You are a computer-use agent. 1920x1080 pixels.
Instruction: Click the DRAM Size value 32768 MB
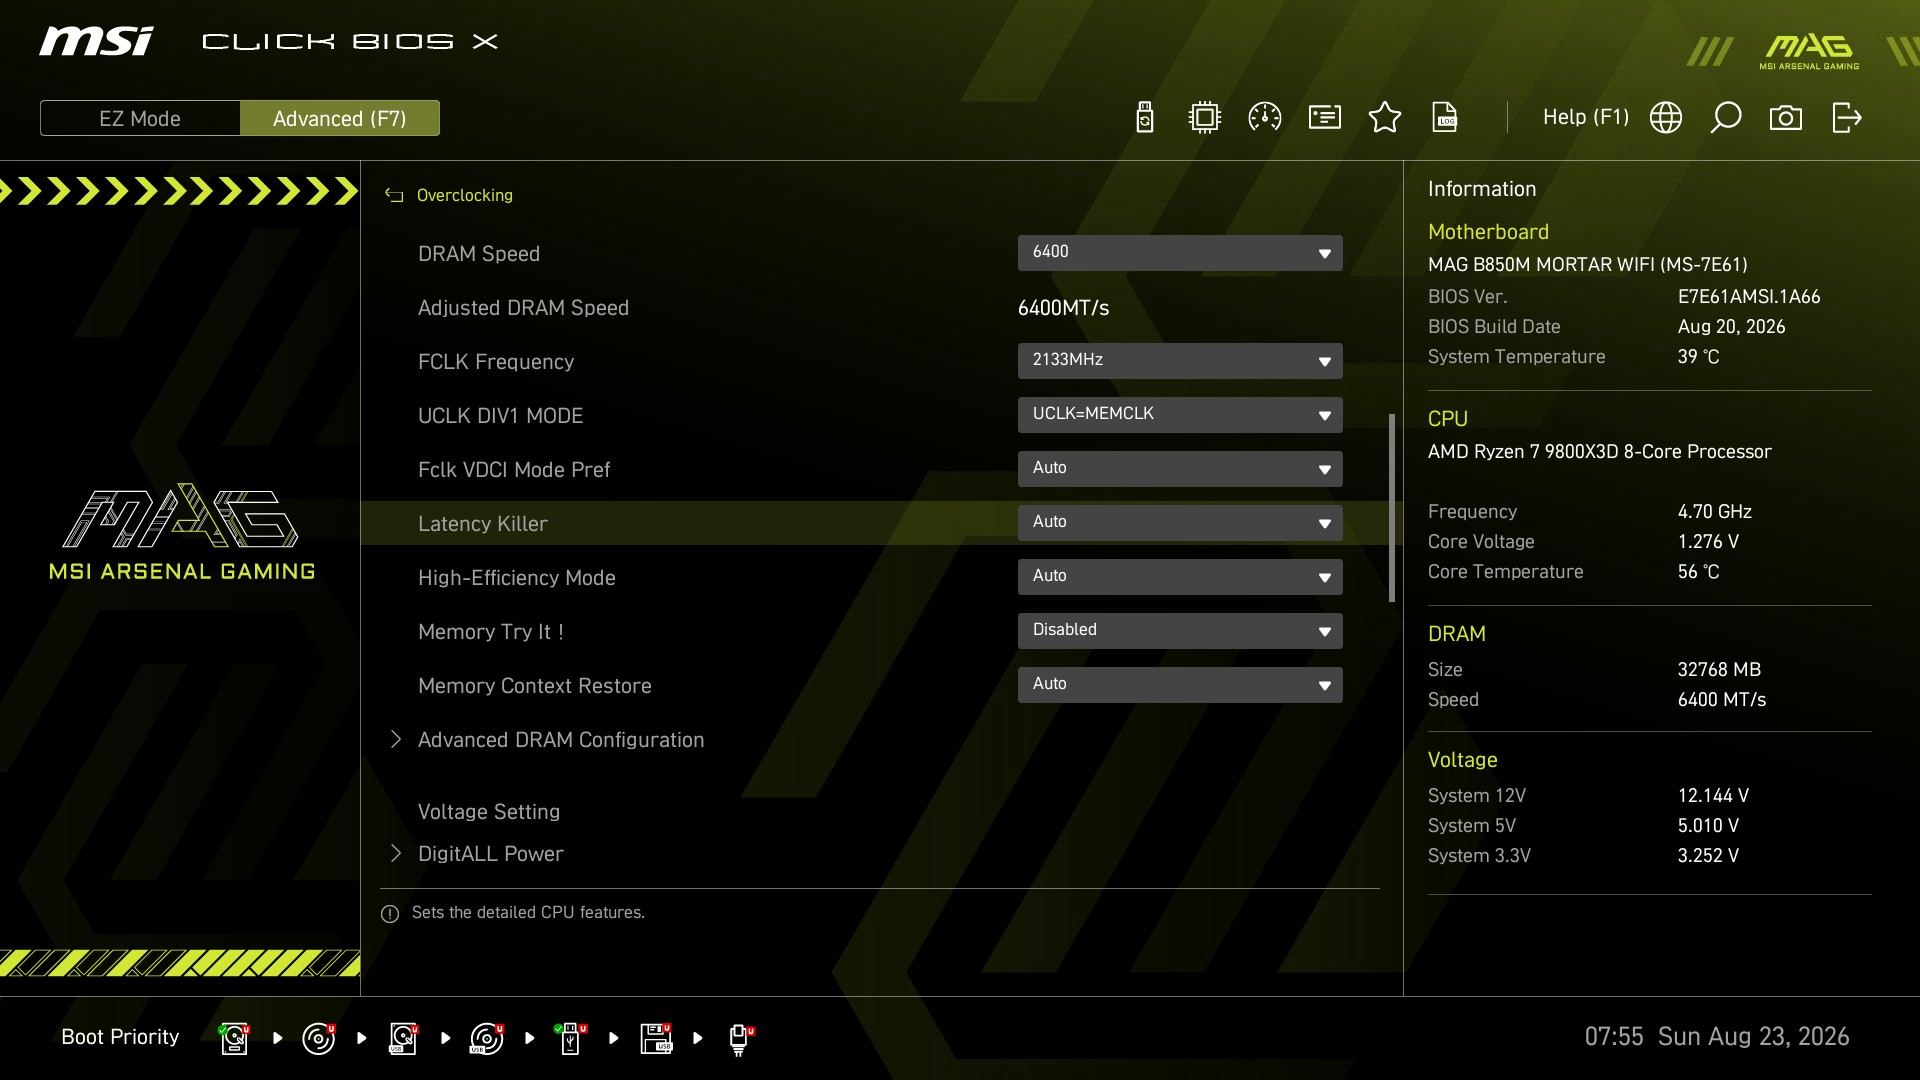point(1720,670)
